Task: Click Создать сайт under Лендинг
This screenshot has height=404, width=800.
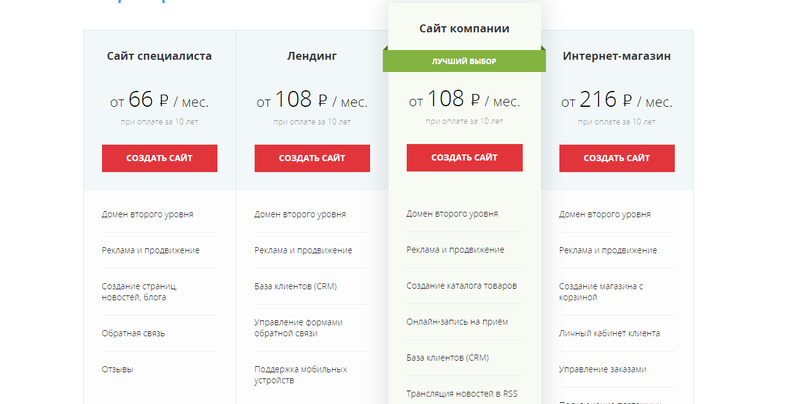Action: (x=312, y=158)
